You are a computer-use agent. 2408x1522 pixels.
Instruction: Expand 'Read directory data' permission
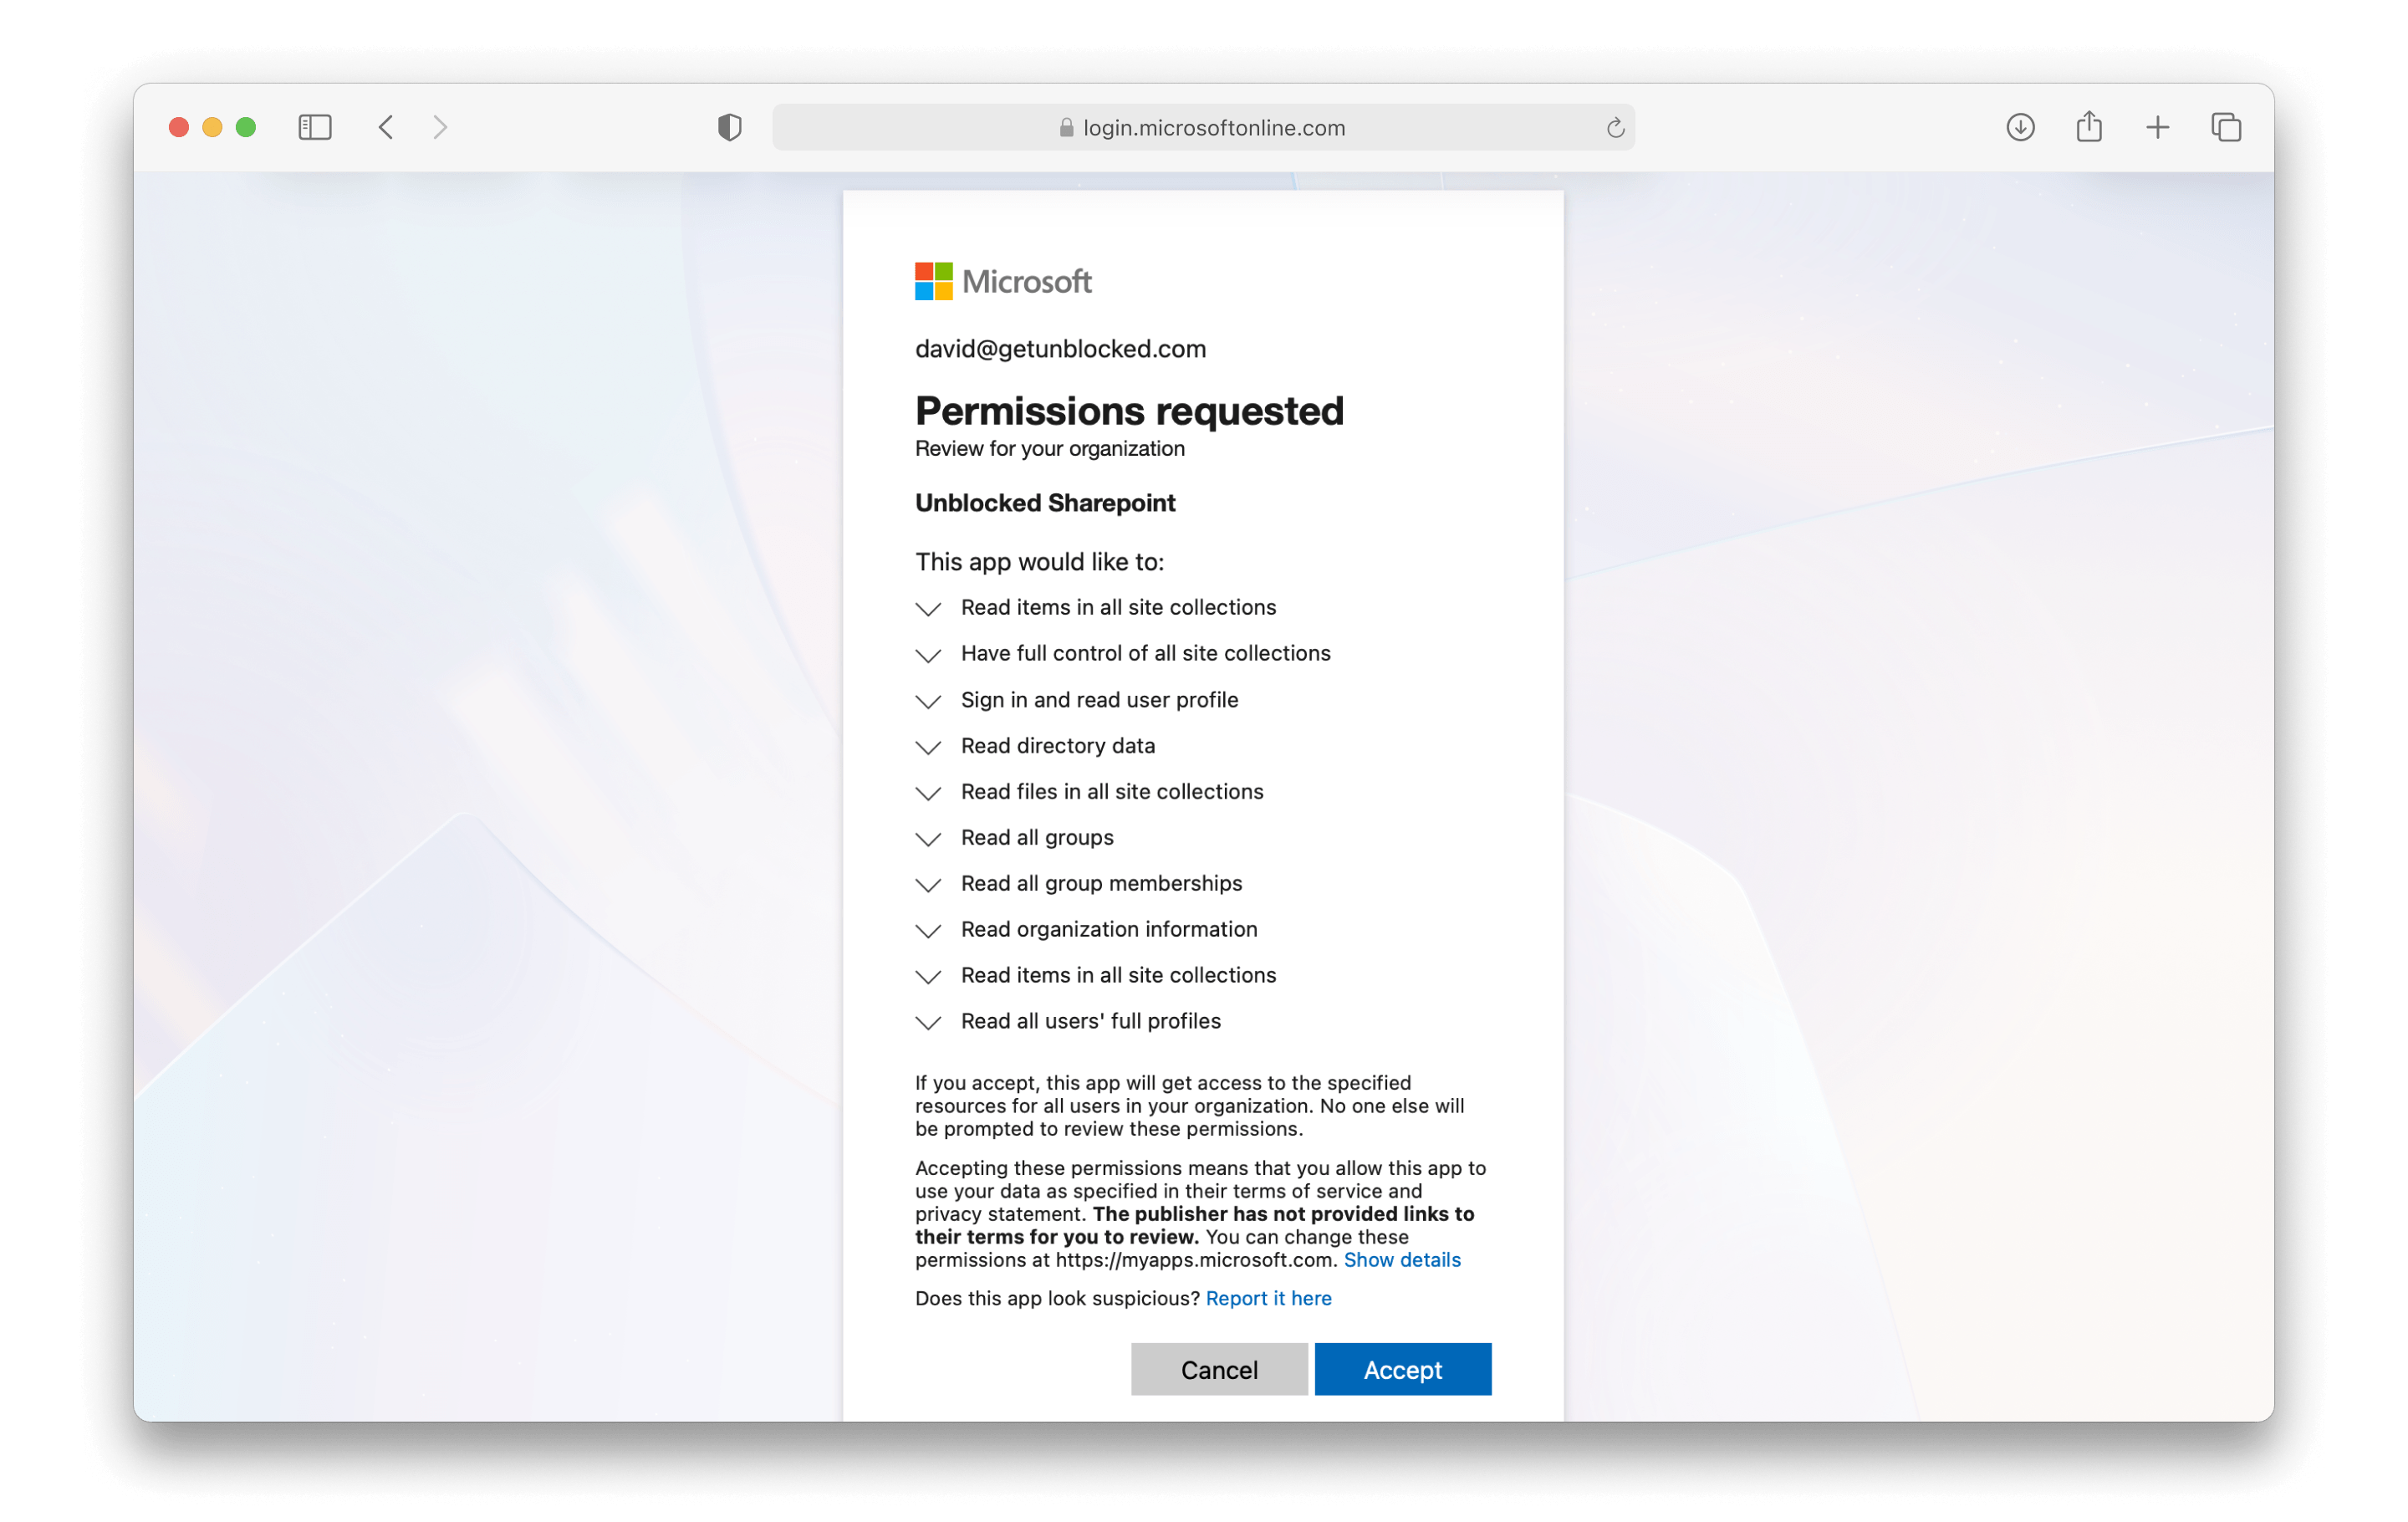click(928, 747)
